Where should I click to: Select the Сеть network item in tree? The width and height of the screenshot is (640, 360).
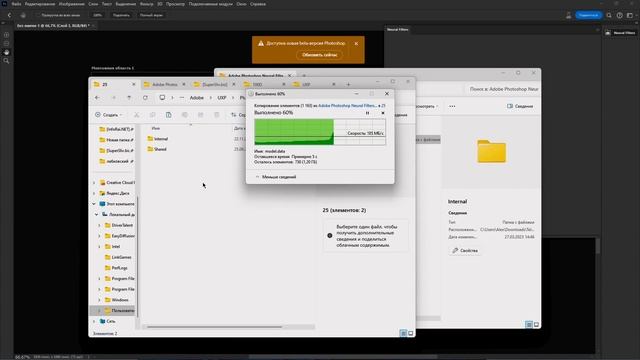[x=107, y=321]
